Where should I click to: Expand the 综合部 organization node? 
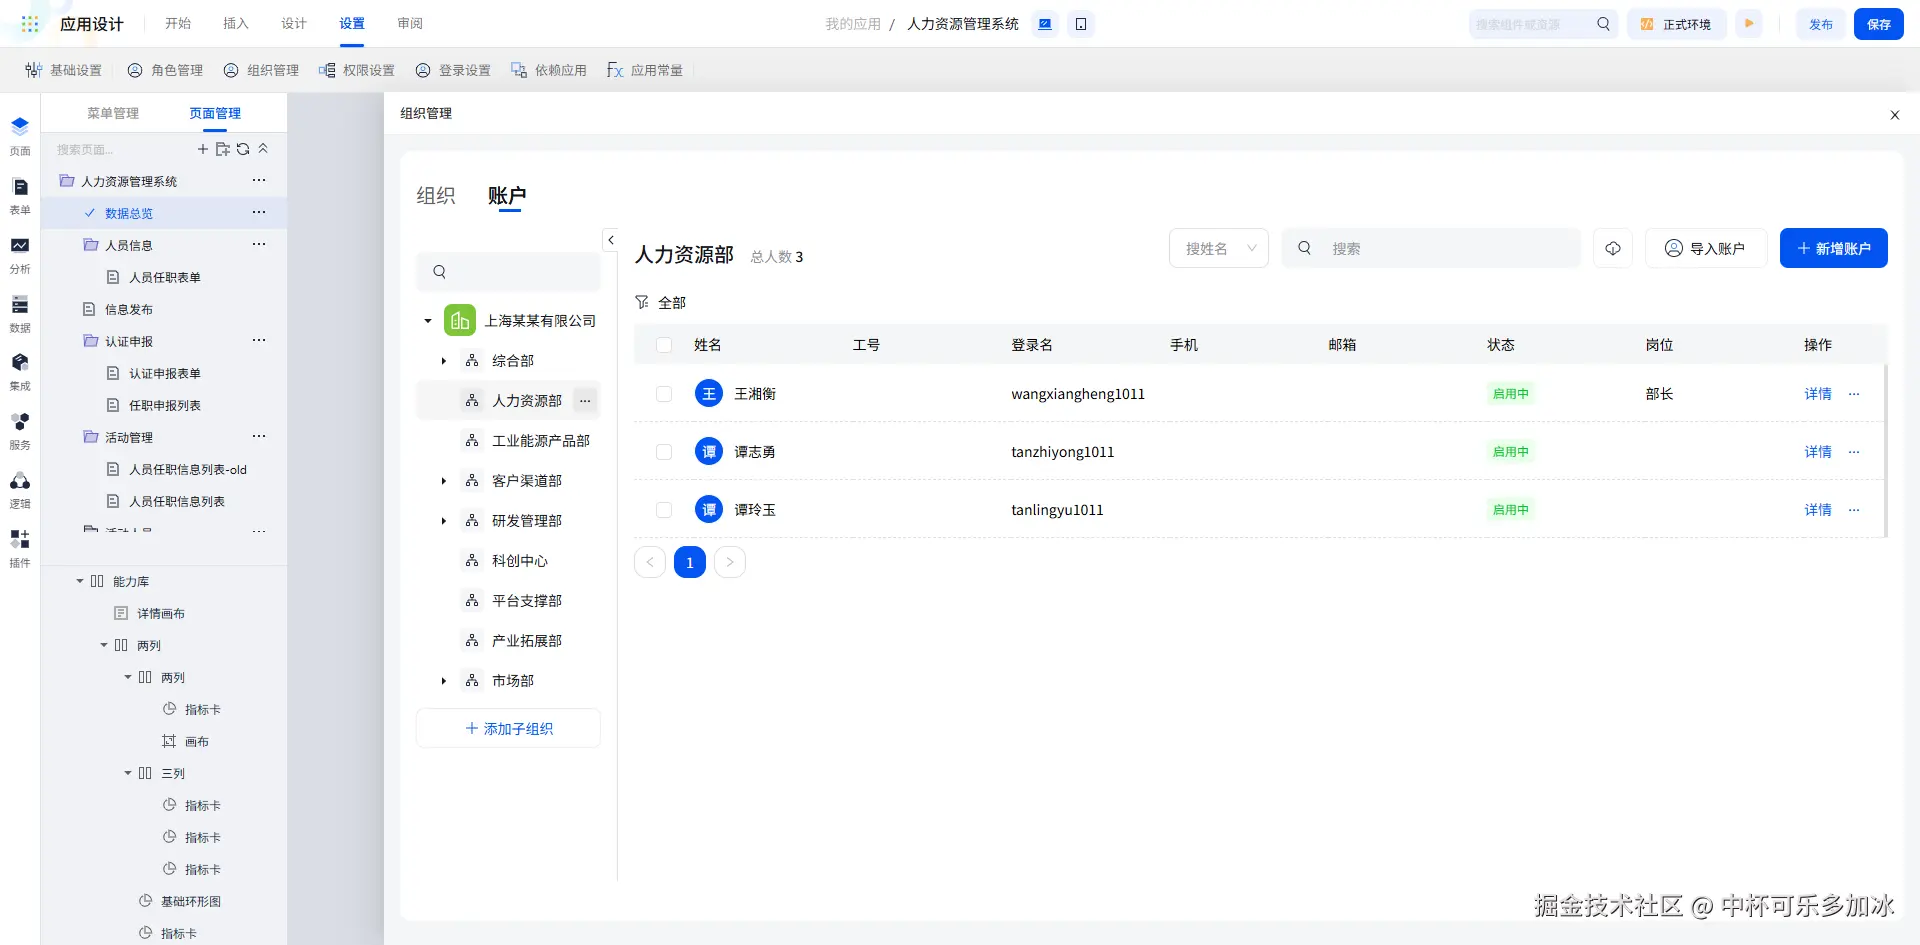click(444, 361)
